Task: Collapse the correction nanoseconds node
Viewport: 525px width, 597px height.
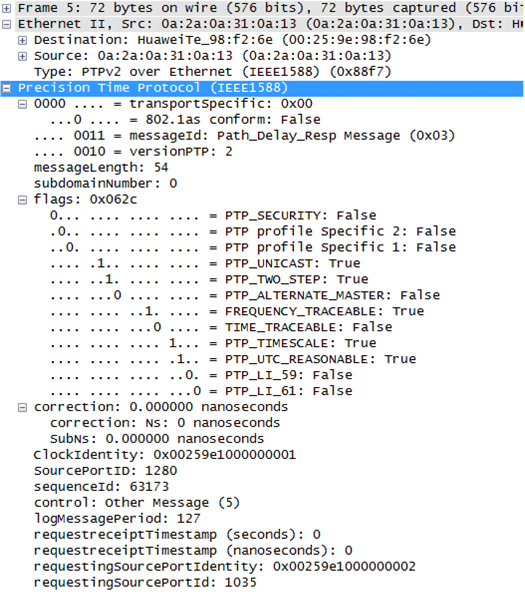Action: tap(22, 407)
